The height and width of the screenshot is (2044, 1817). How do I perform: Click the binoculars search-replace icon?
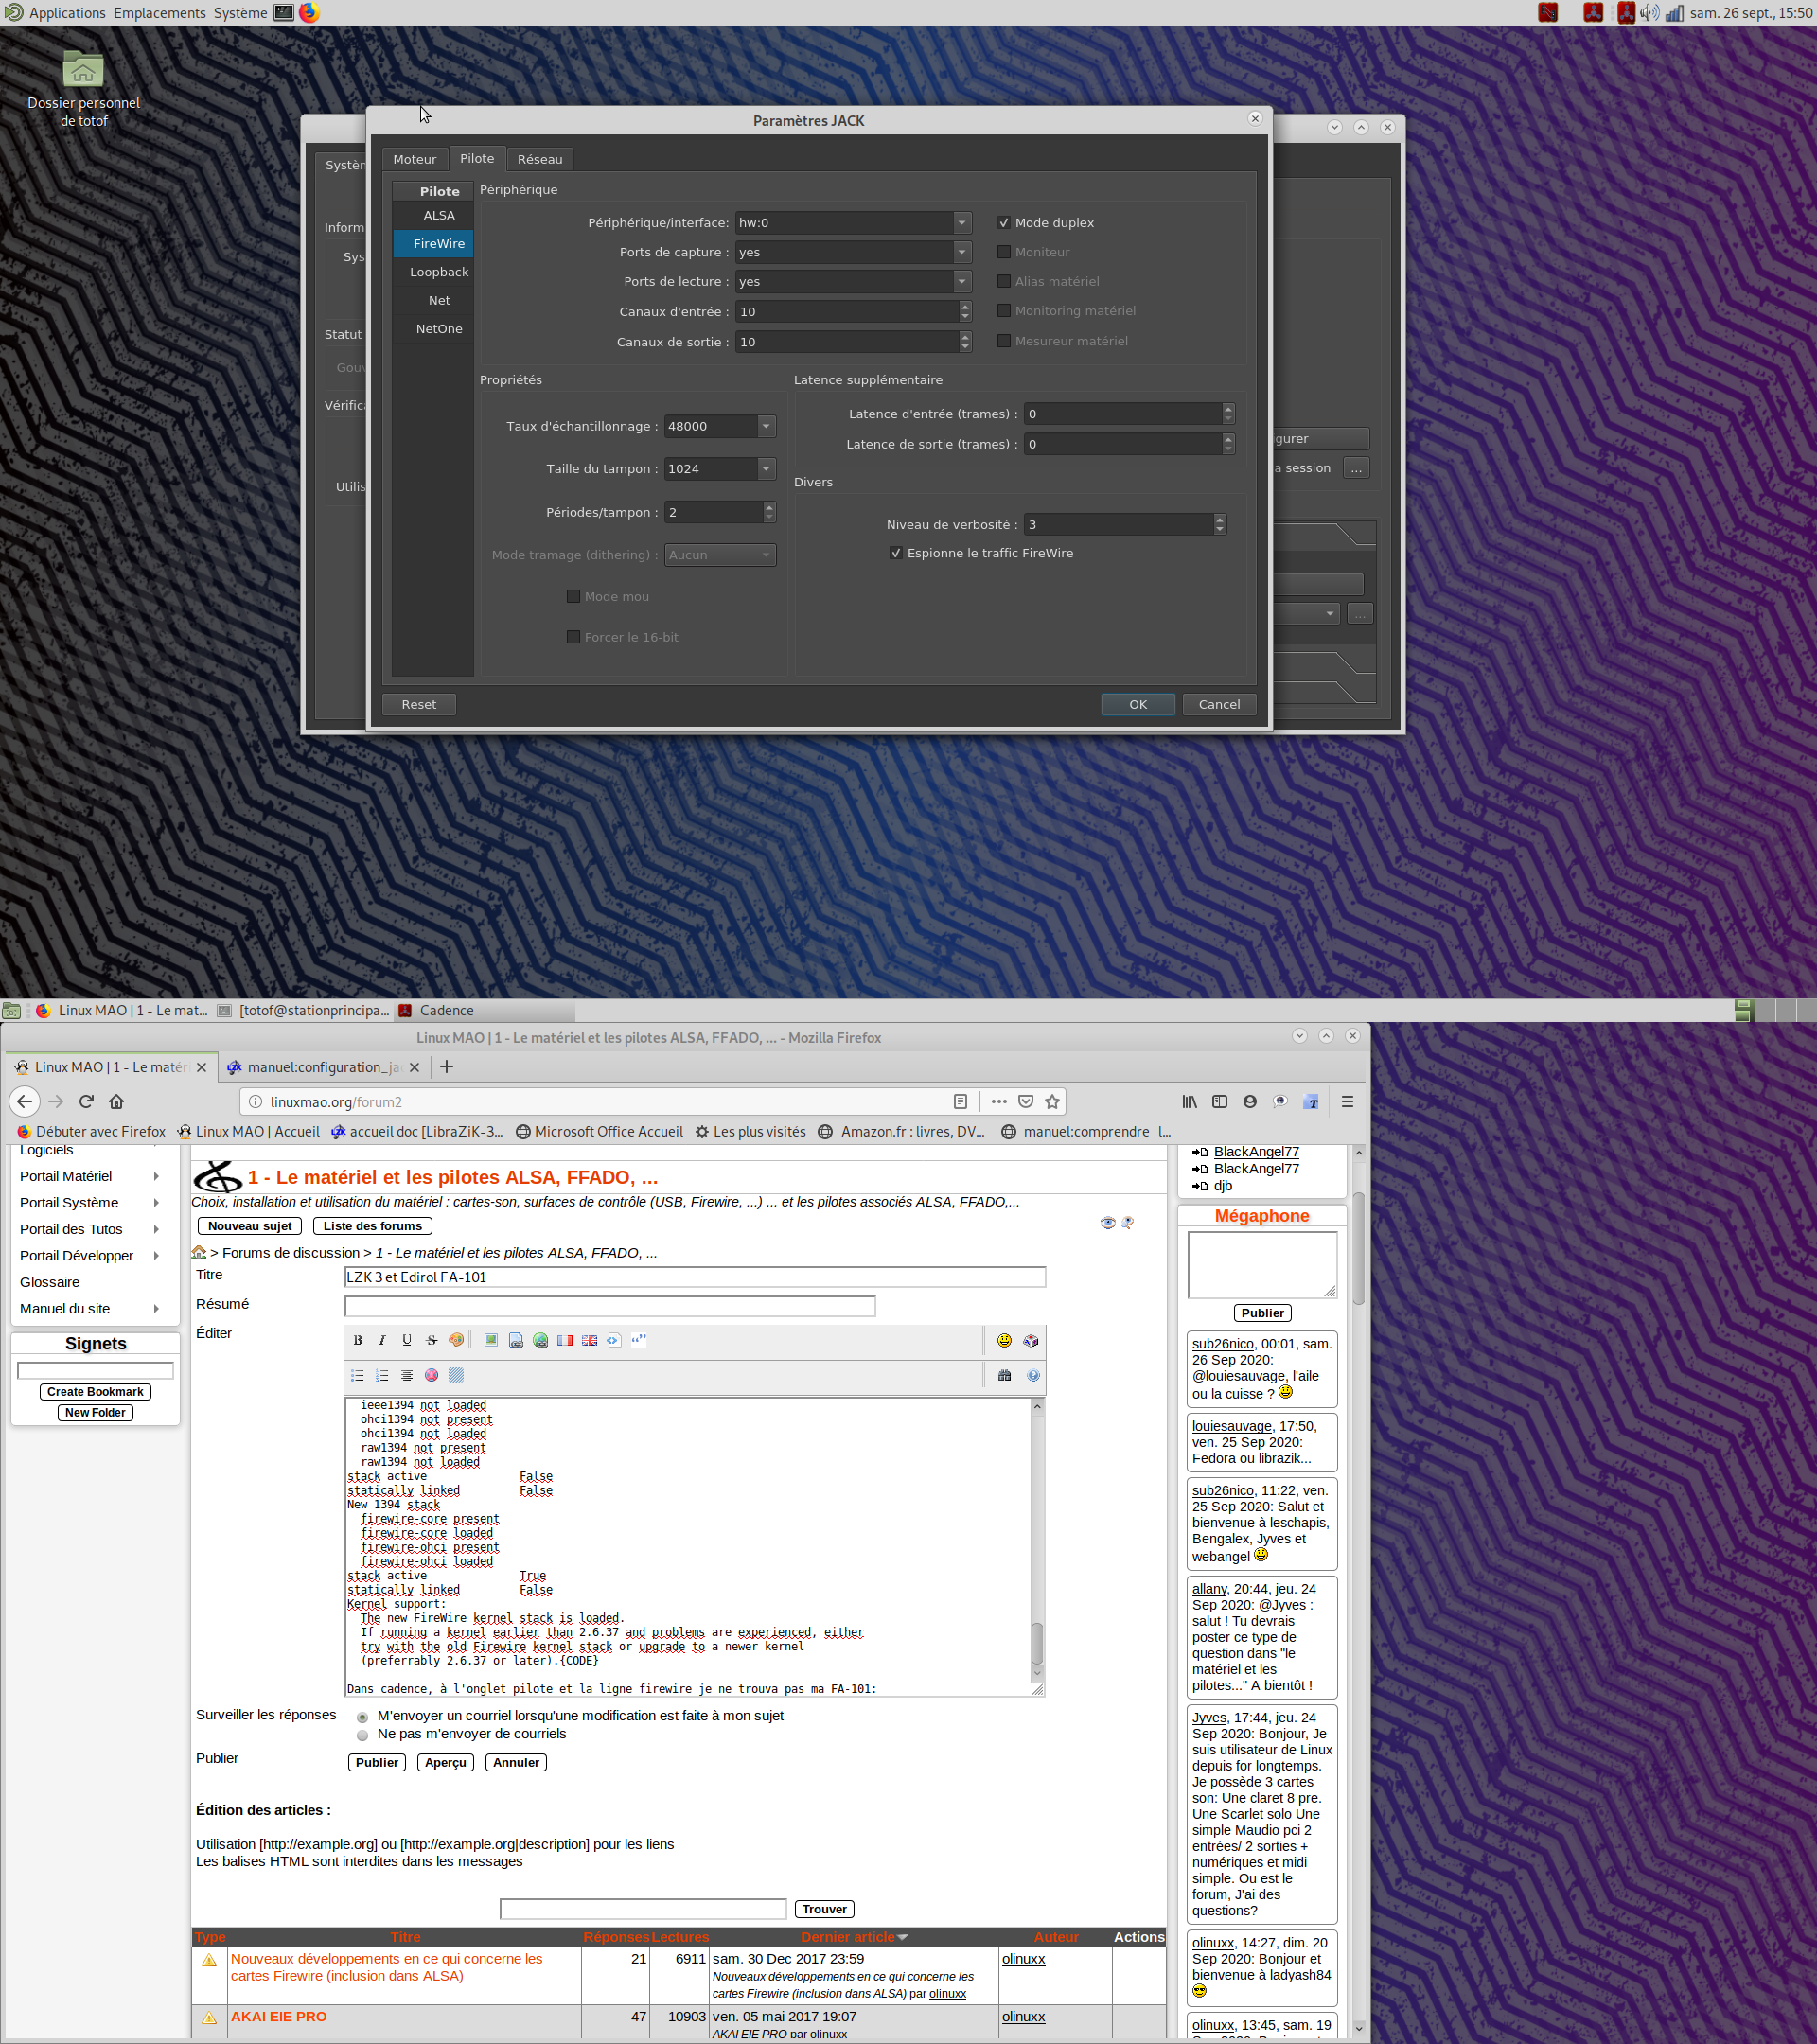pyautogui.click(x=1004, y=1376)
